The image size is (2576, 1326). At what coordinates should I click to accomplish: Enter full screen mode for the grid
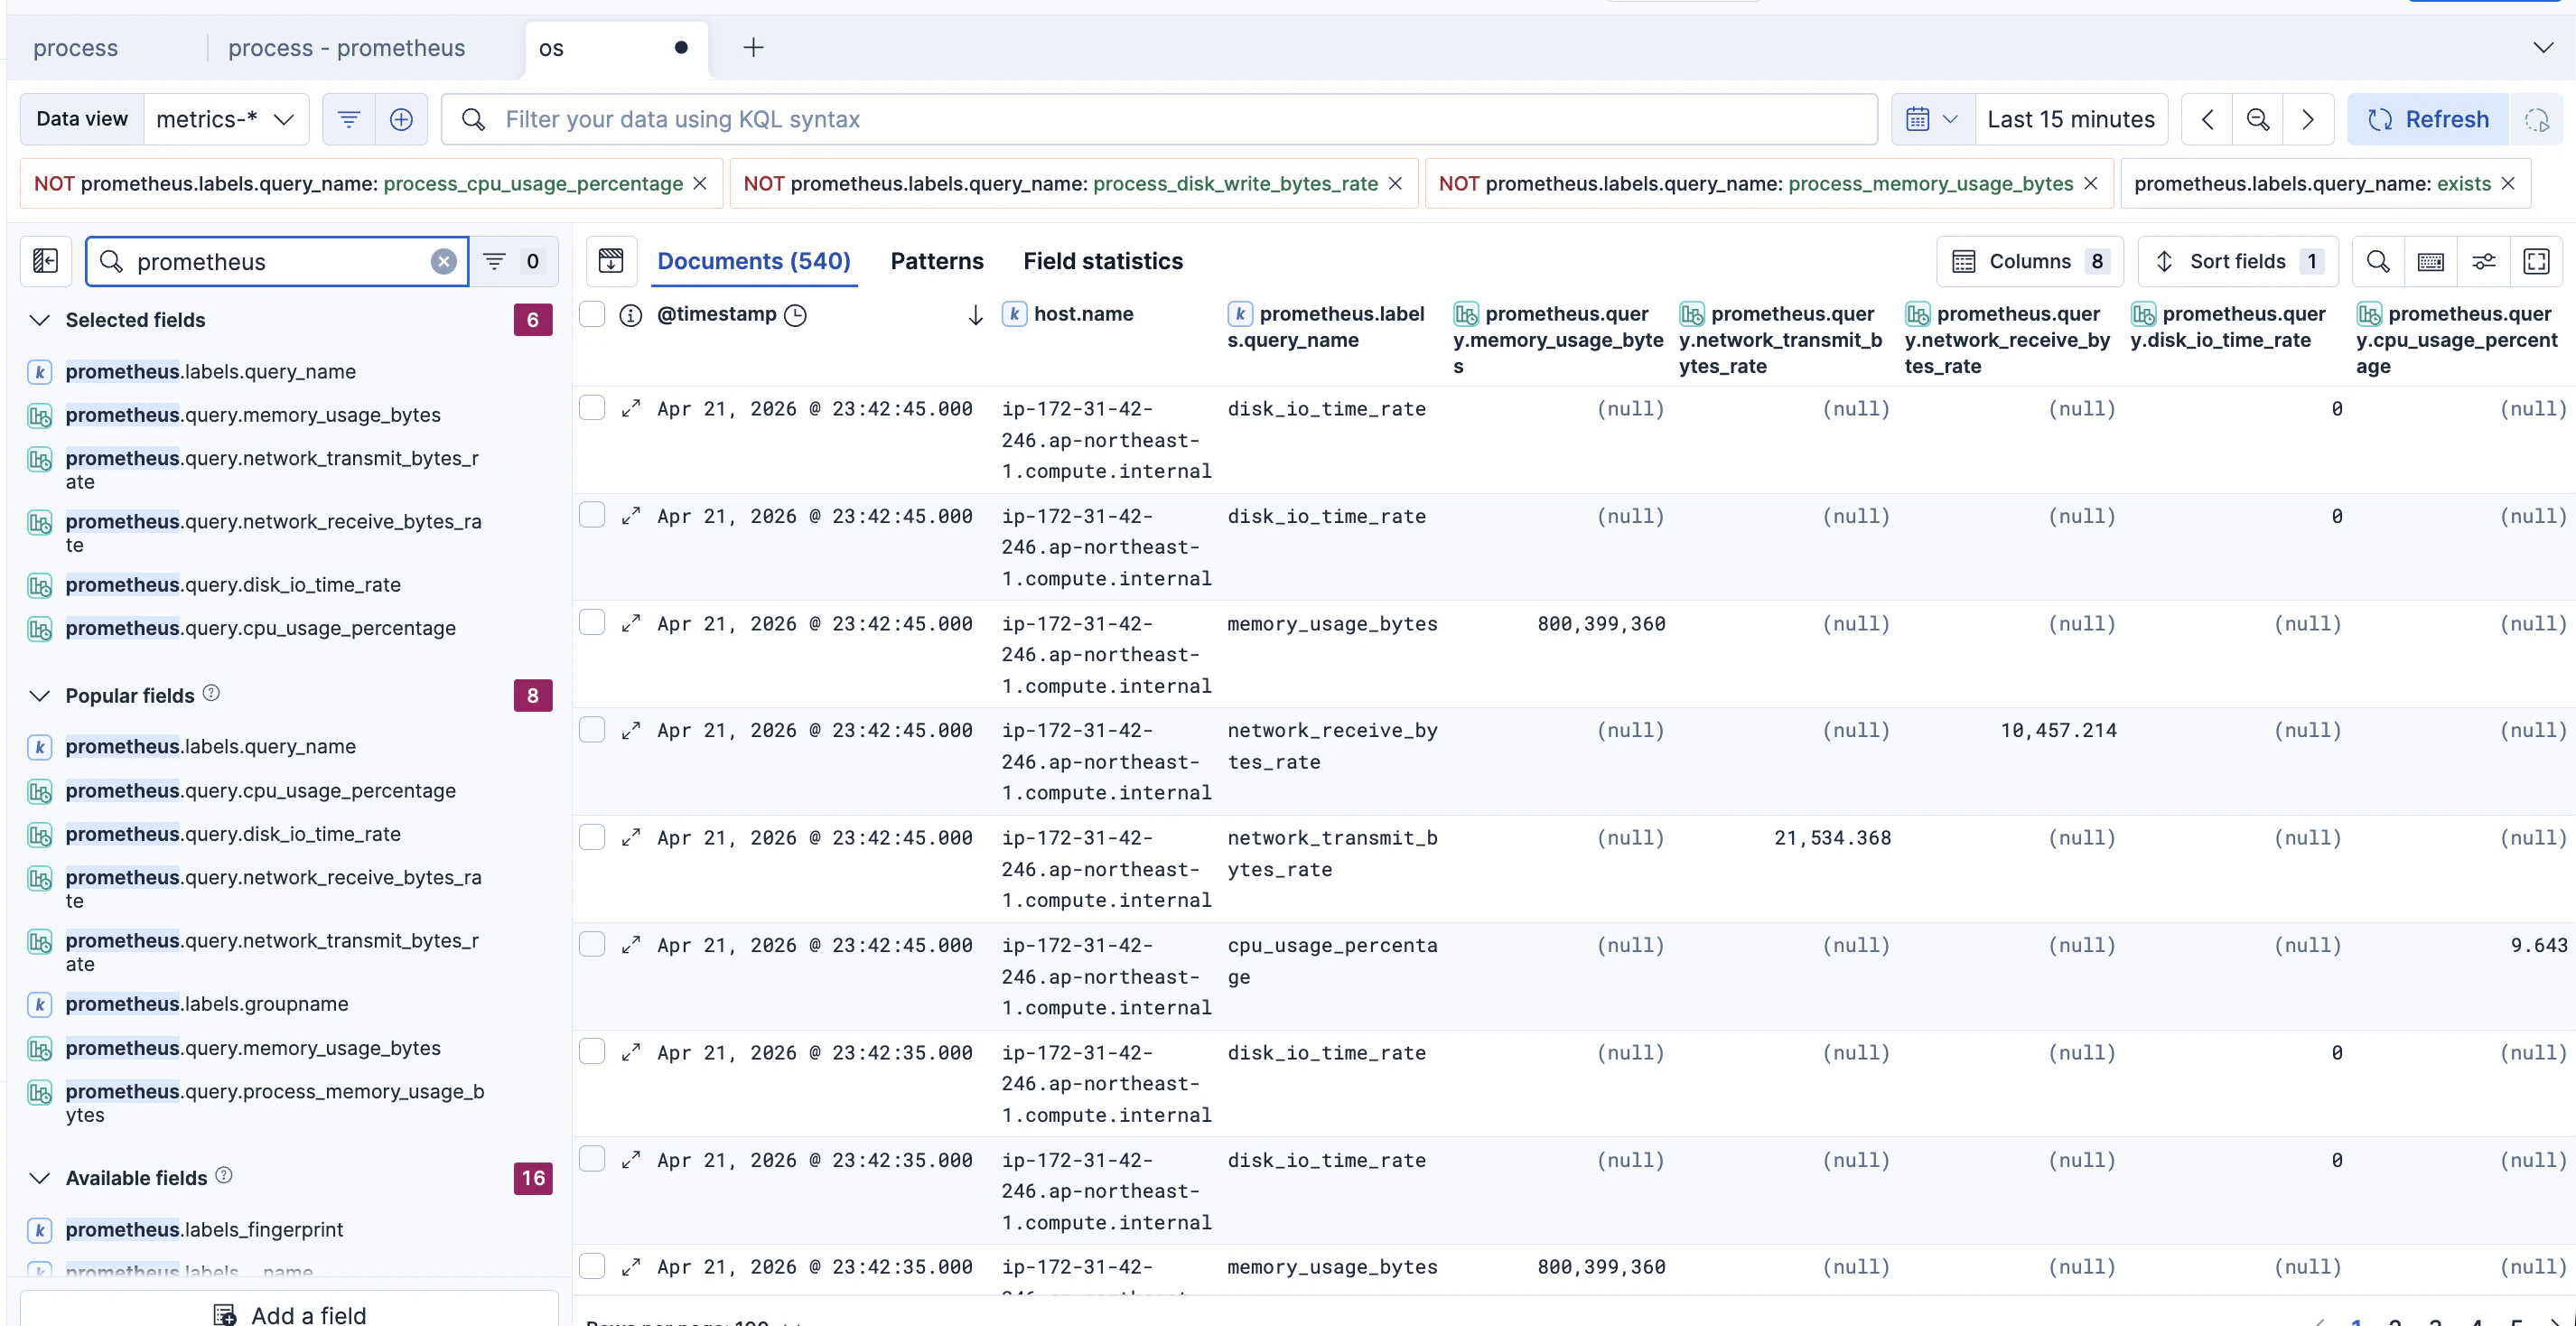[2536, 262]
